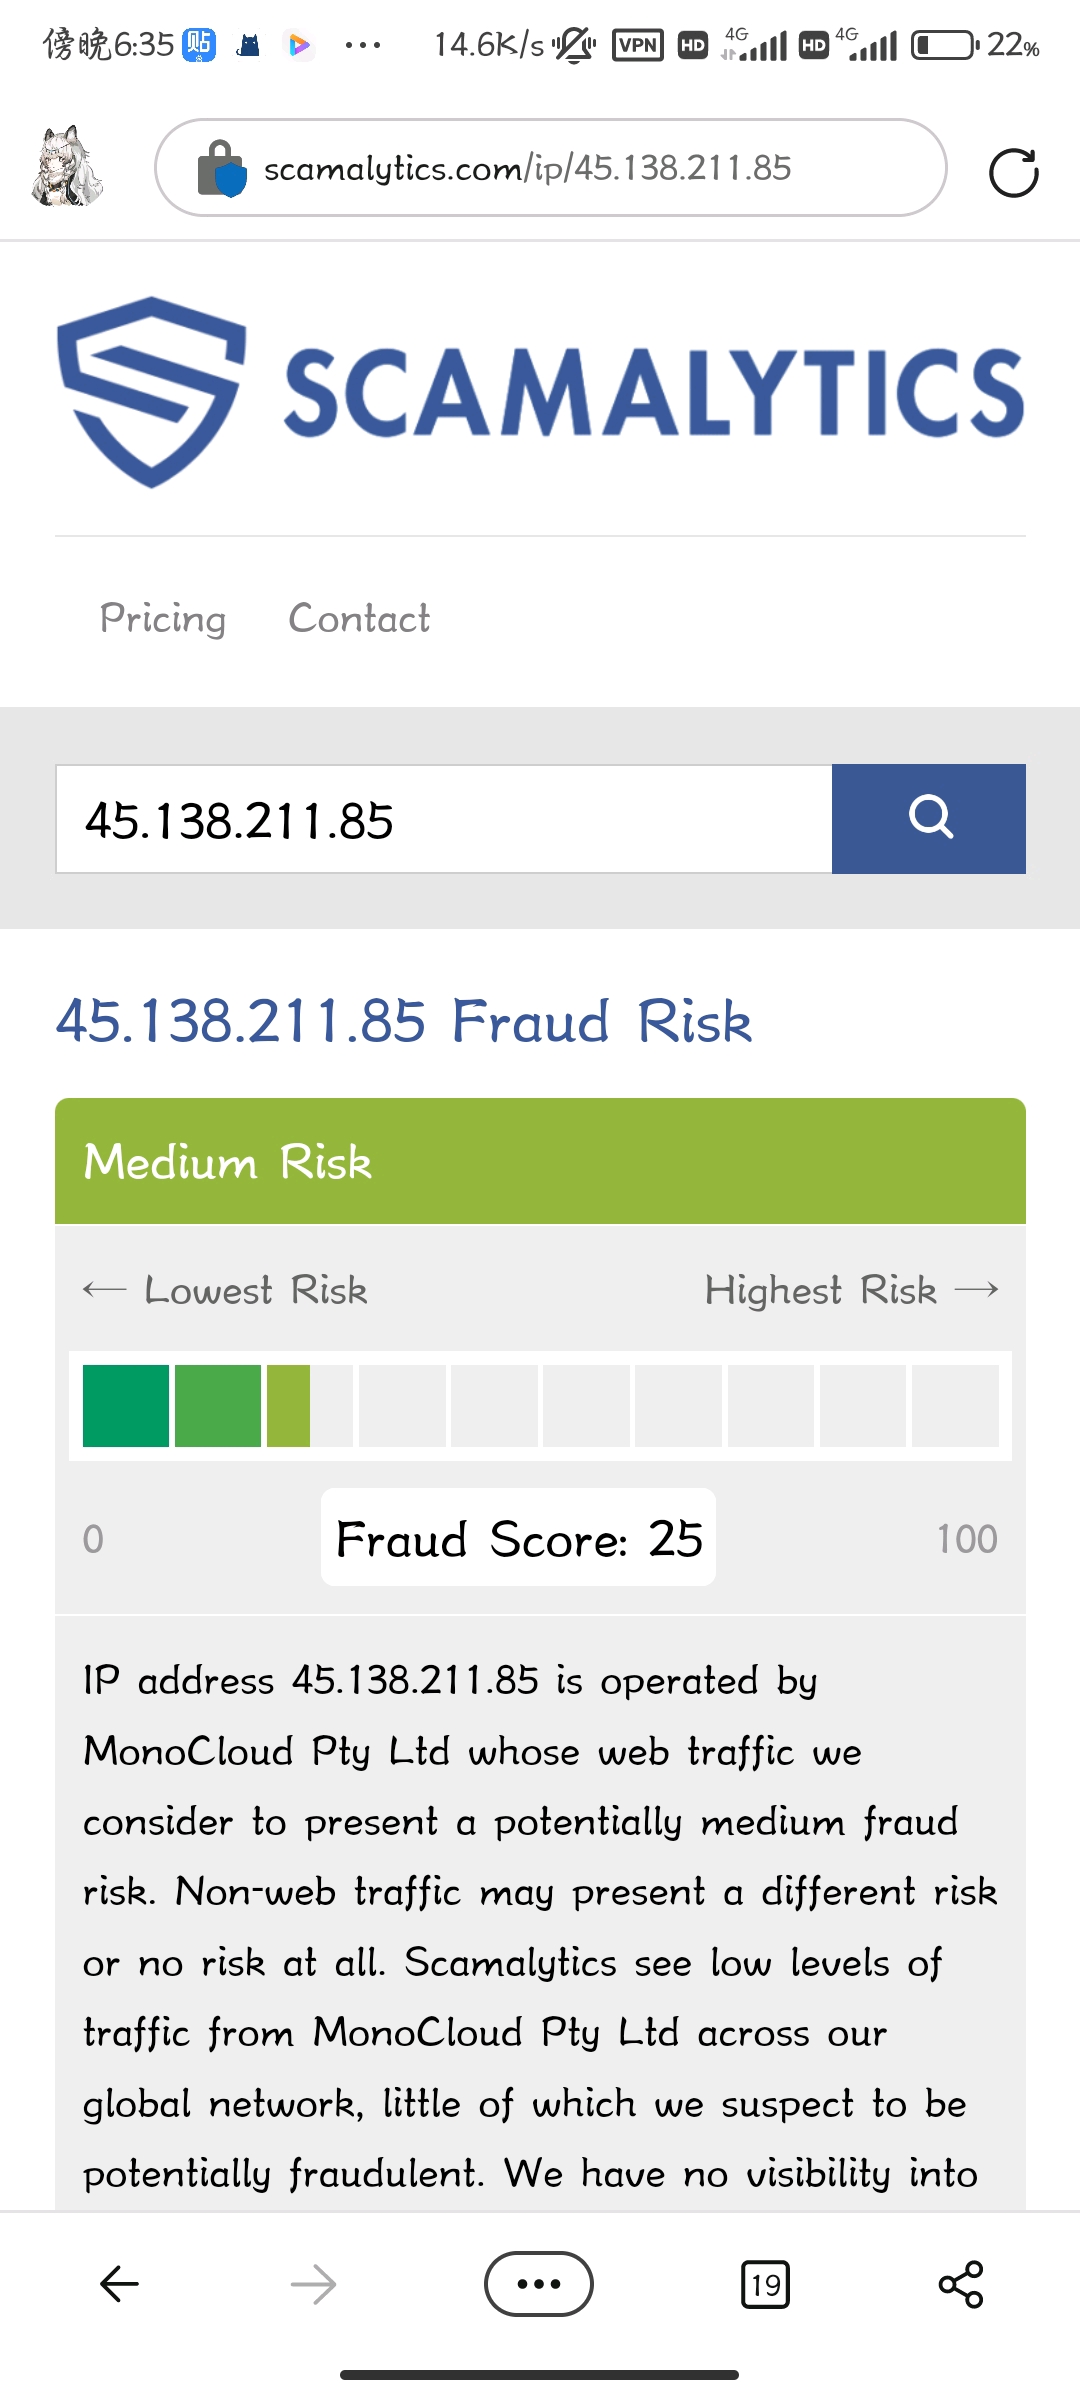Go back with the left arrow

pos(119,2284)
